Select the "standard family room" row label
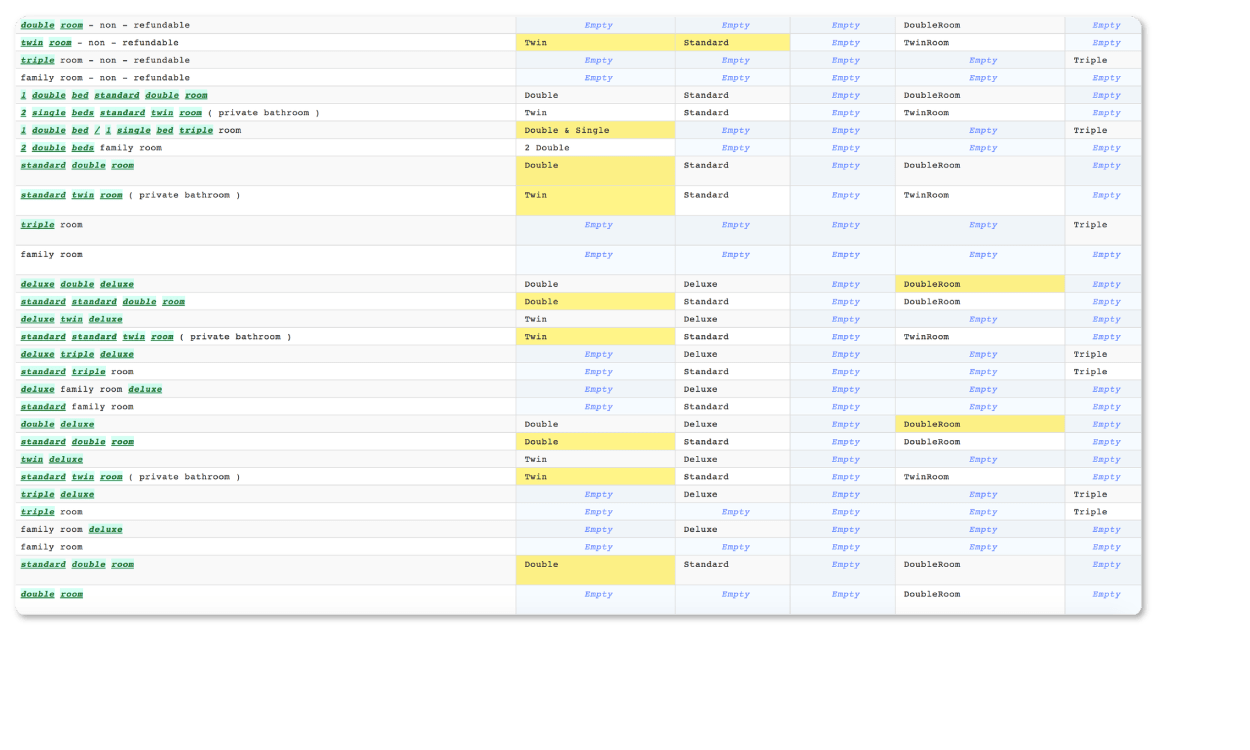1250x750 pixels. 77,407
